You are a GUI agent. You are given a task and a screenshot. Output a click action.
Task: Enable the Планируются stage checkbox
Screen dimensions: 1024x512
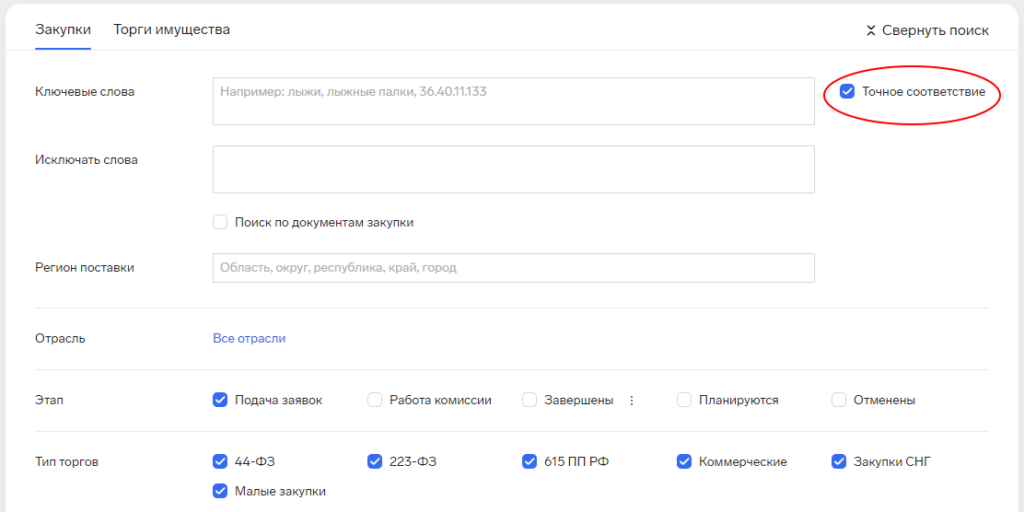pos(685,400)
